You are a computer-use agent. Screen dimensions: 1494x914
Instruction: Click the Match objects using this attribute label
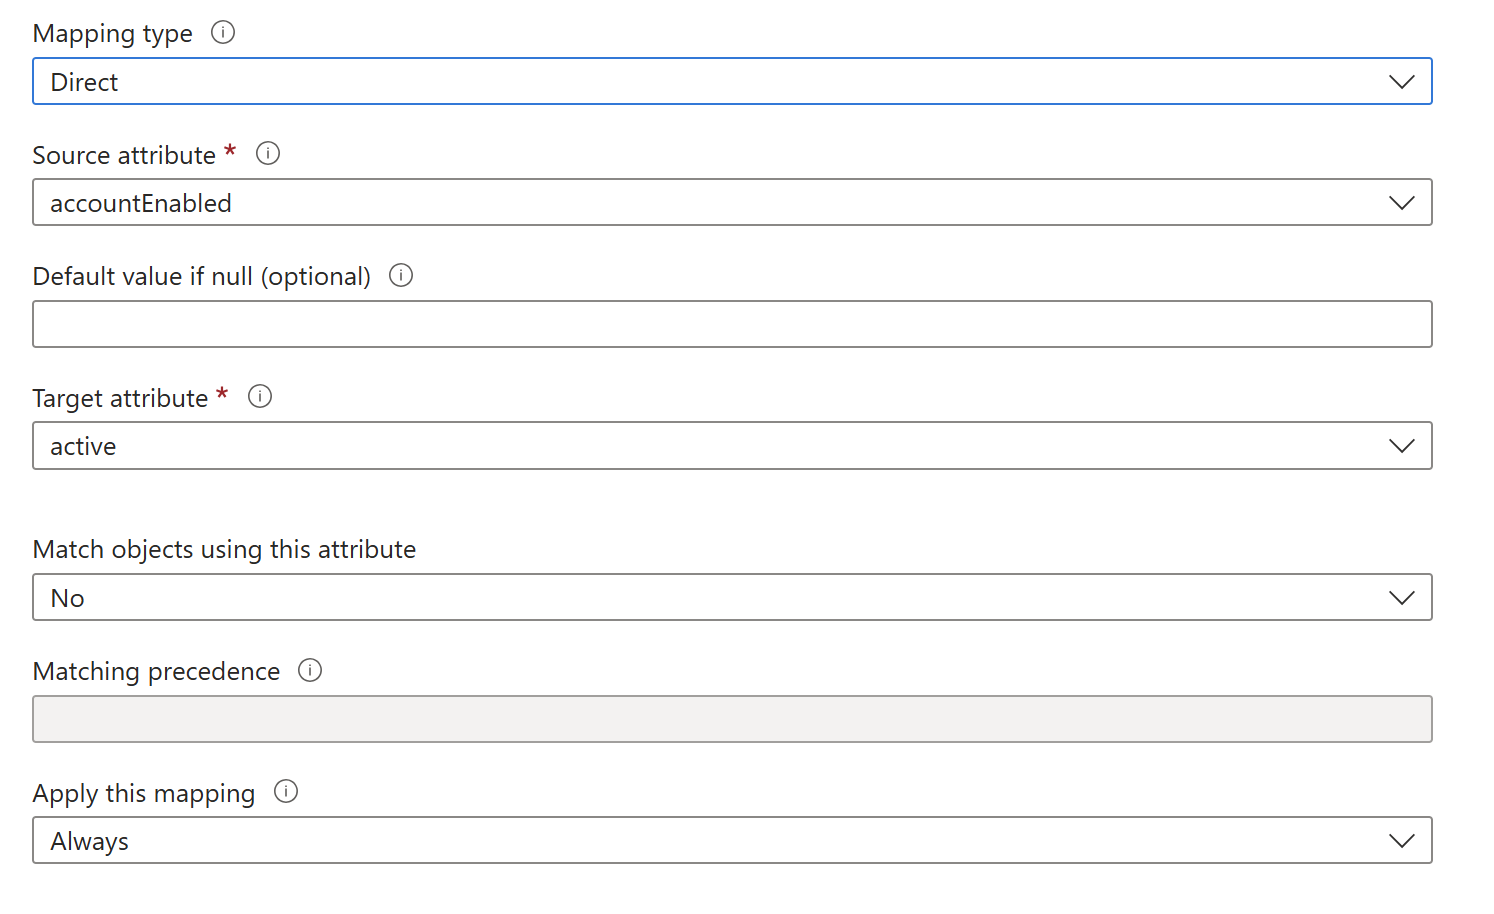(224, 550)
